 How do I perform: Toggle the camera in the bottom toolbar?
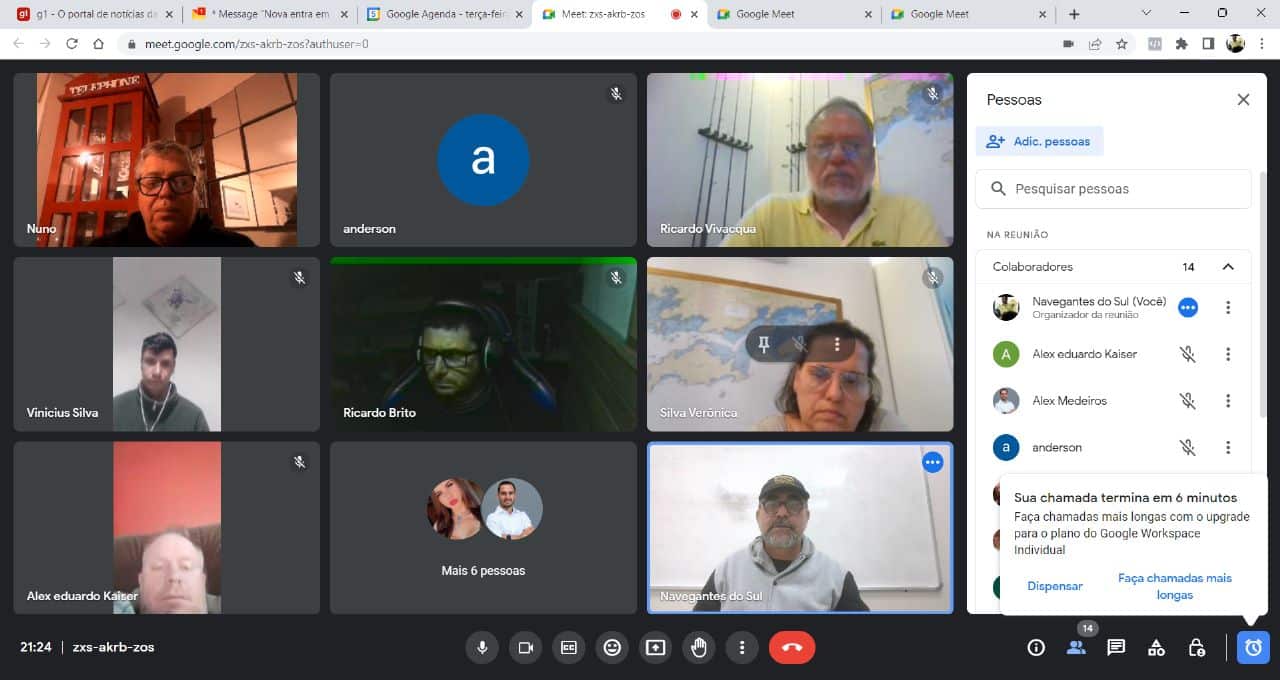click(x=525, y=647)
